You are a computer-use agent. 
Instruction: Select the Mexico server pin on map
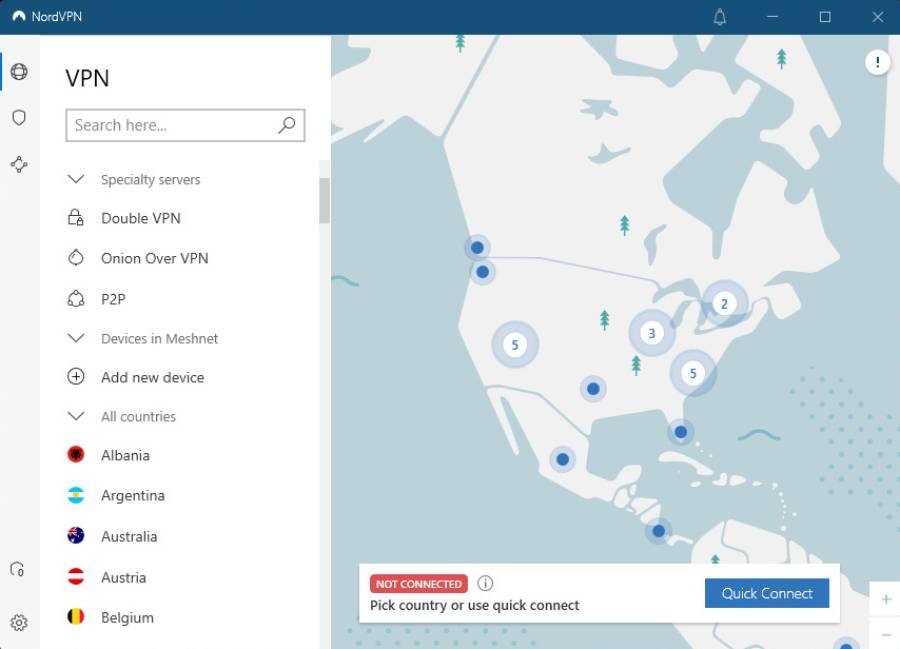tap(562, 459)
